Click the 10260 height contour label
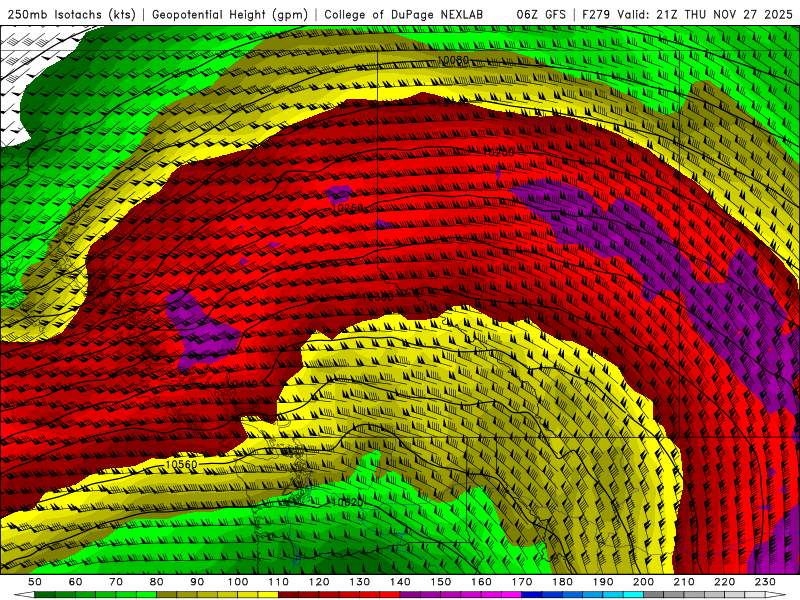This screenshot has height=600, width=800. coord(347,208)
